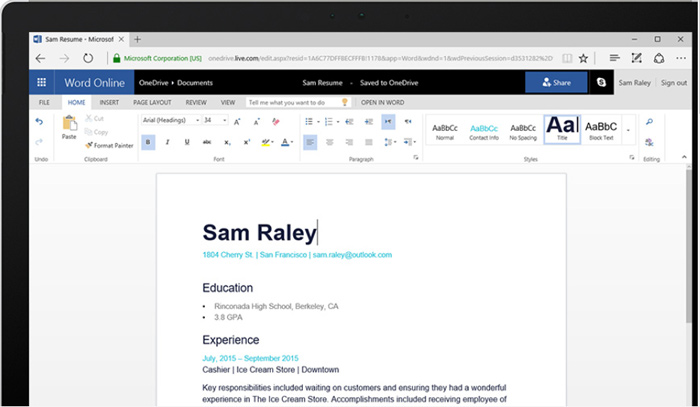Make a Web Note in Edge
This screenshot has height=407, width=700.
pos(637,58)
